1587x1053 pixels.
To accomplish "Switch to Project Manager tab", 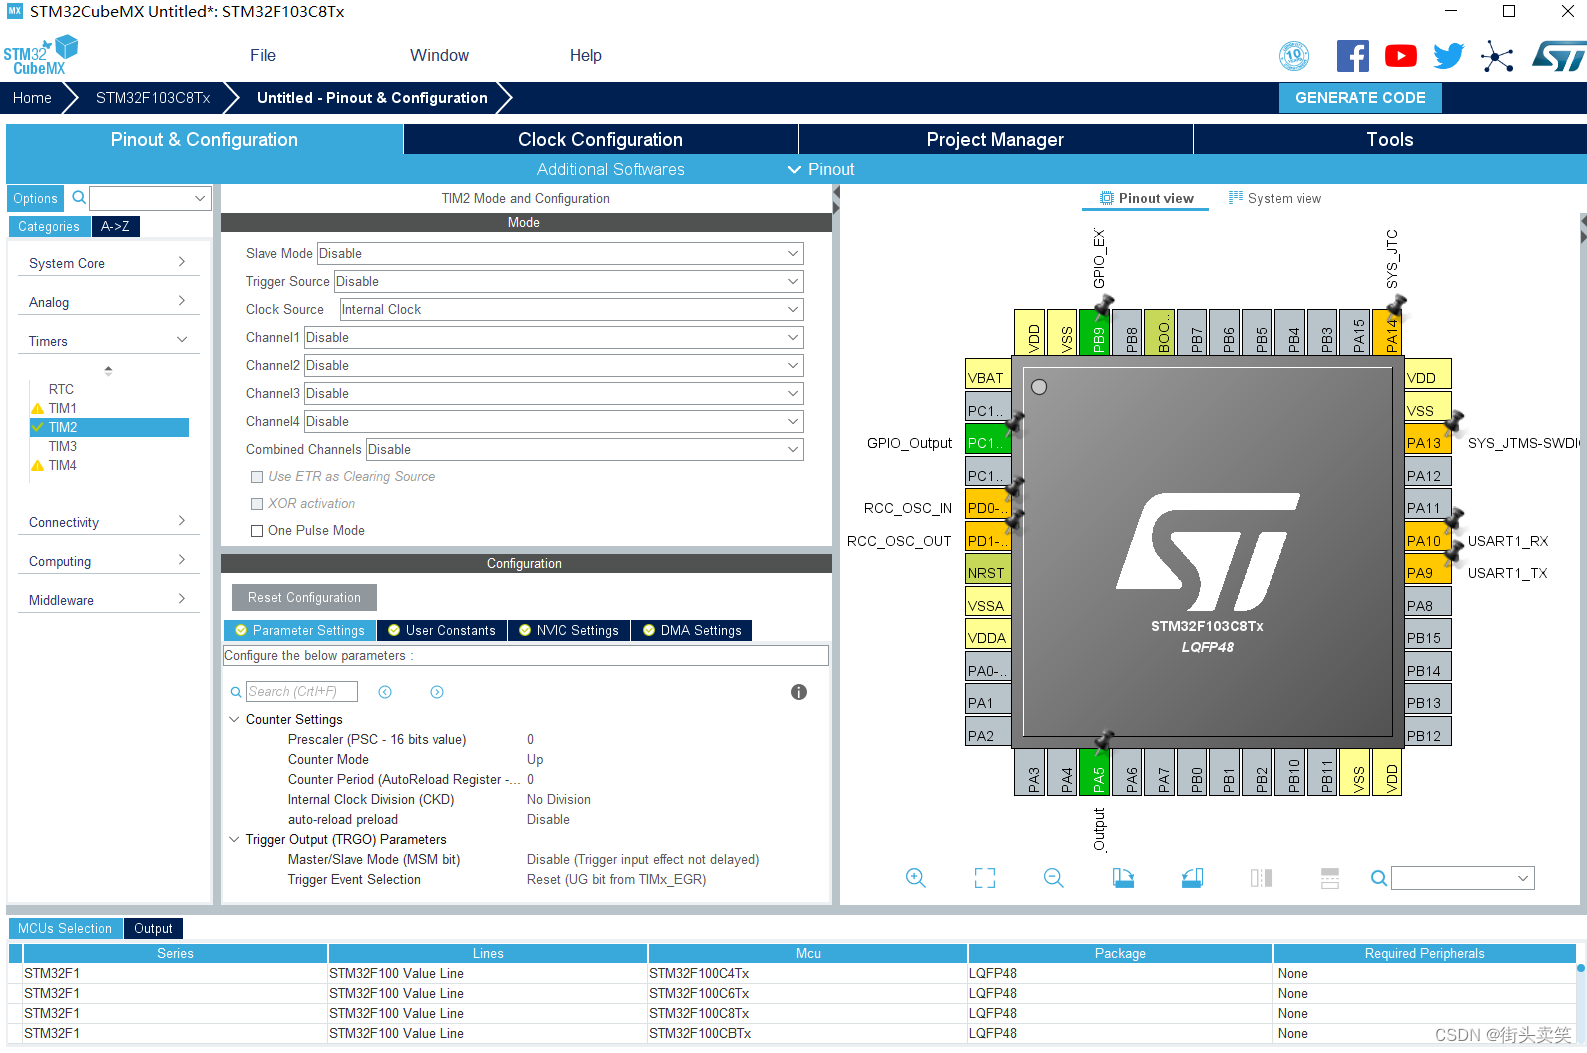I will click(x=995, y=139).
